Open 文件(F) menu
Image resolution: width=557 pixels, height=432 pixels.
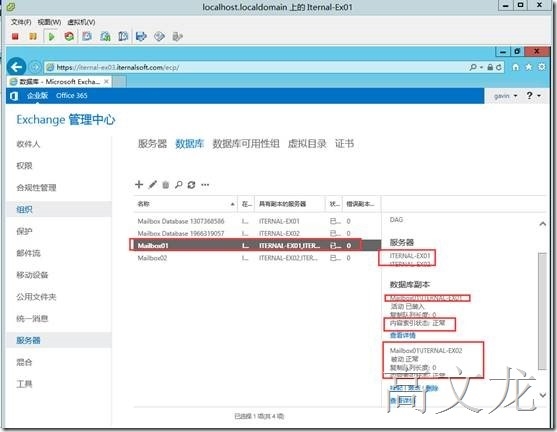coord(21,22)
